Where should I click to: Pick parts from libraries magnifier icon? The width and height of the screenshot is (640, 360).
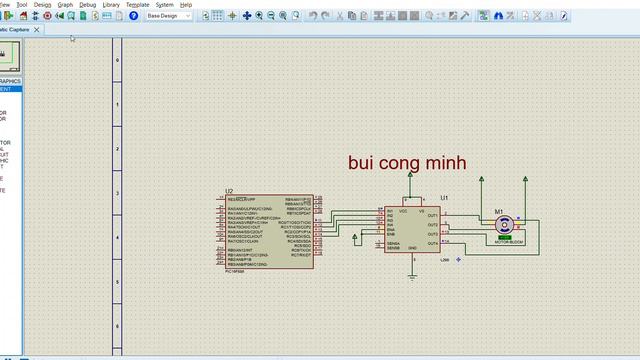pyautogui.click(x=429, y=16)
